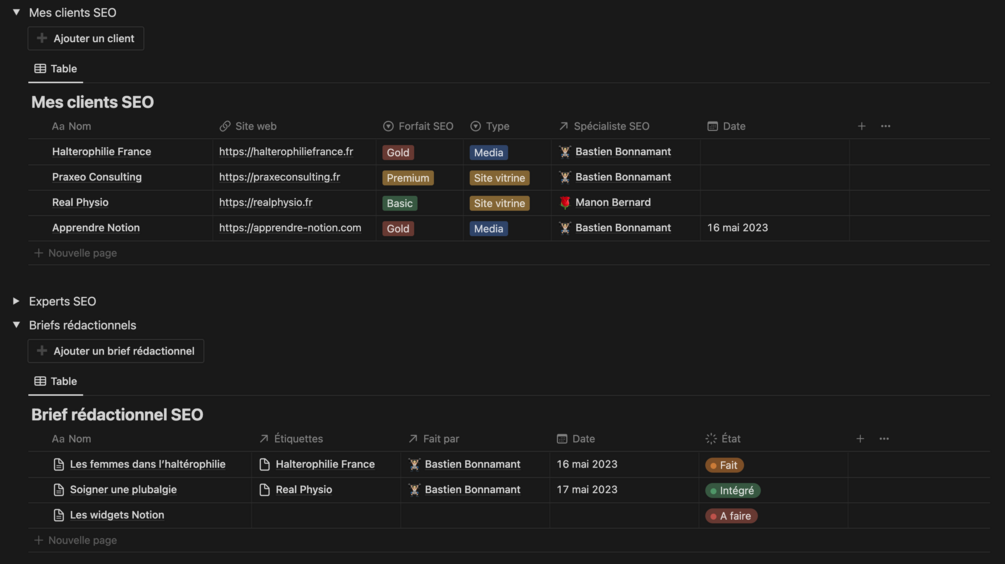Viewport: 1005px width, 564px height.
Task: Select the Table tab of Brief rédactionnel SEO
Action: click(x=56, y=381)
